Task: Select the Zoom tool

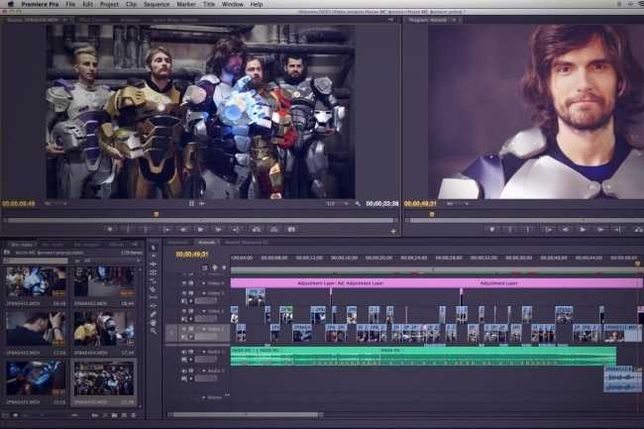Action: point(154,331)
